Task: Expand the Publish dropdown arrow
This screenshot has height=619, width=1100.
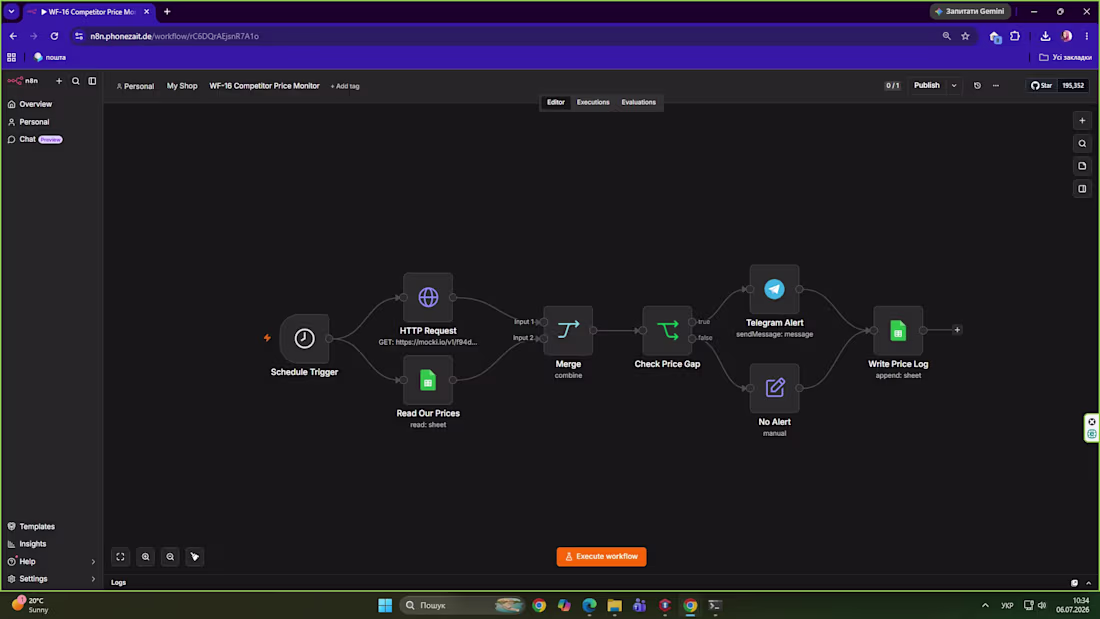Action: (954, 86)
